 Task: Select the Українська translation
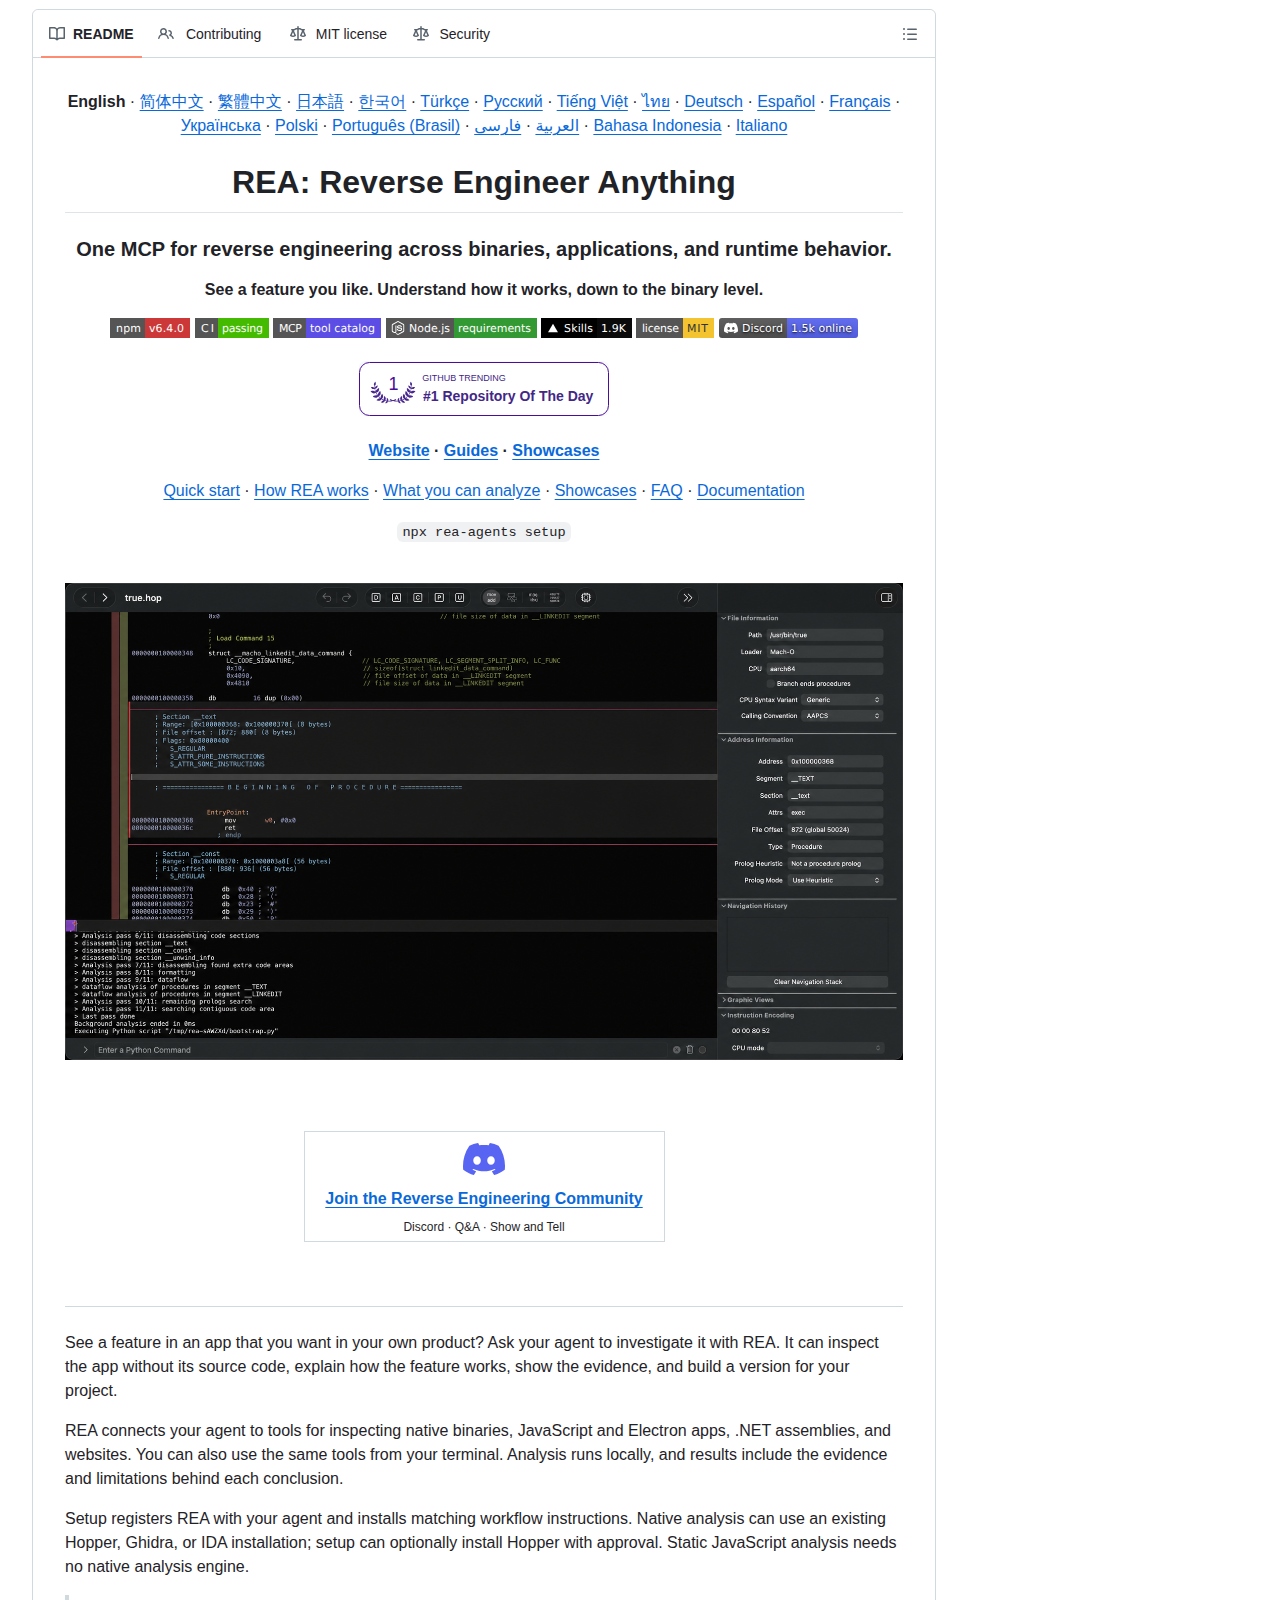[x=221, y=126]
